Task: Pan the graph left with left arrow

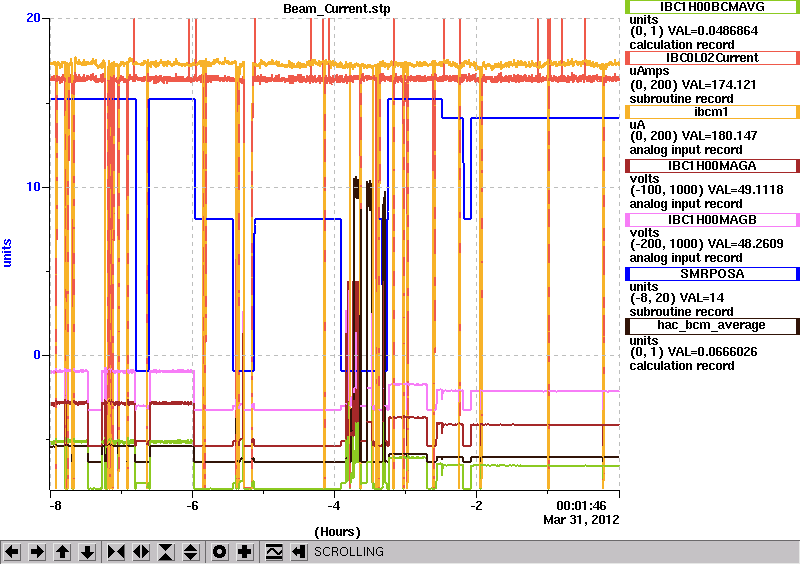Action: (12, 552)
